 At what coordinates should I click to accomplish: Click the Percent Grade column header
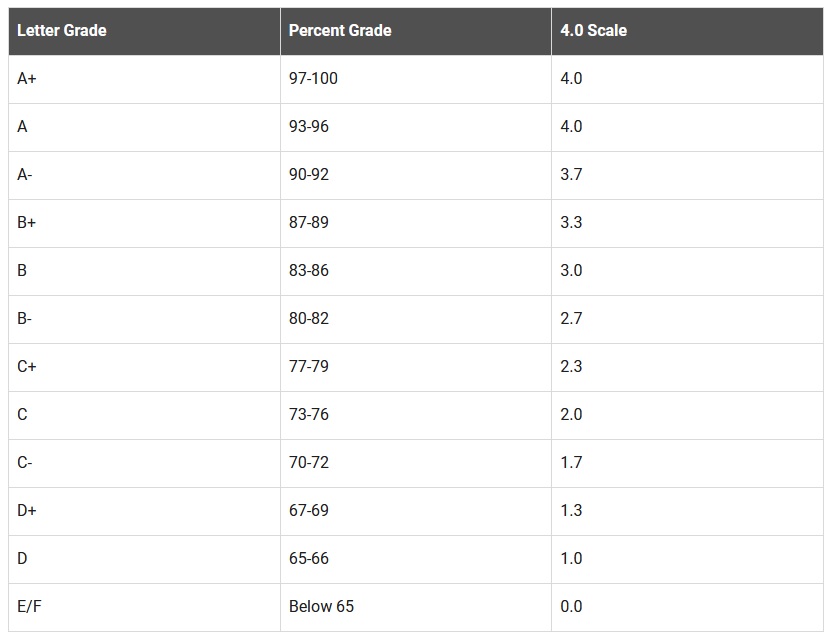pyautogui.click(x=340, y=31)
